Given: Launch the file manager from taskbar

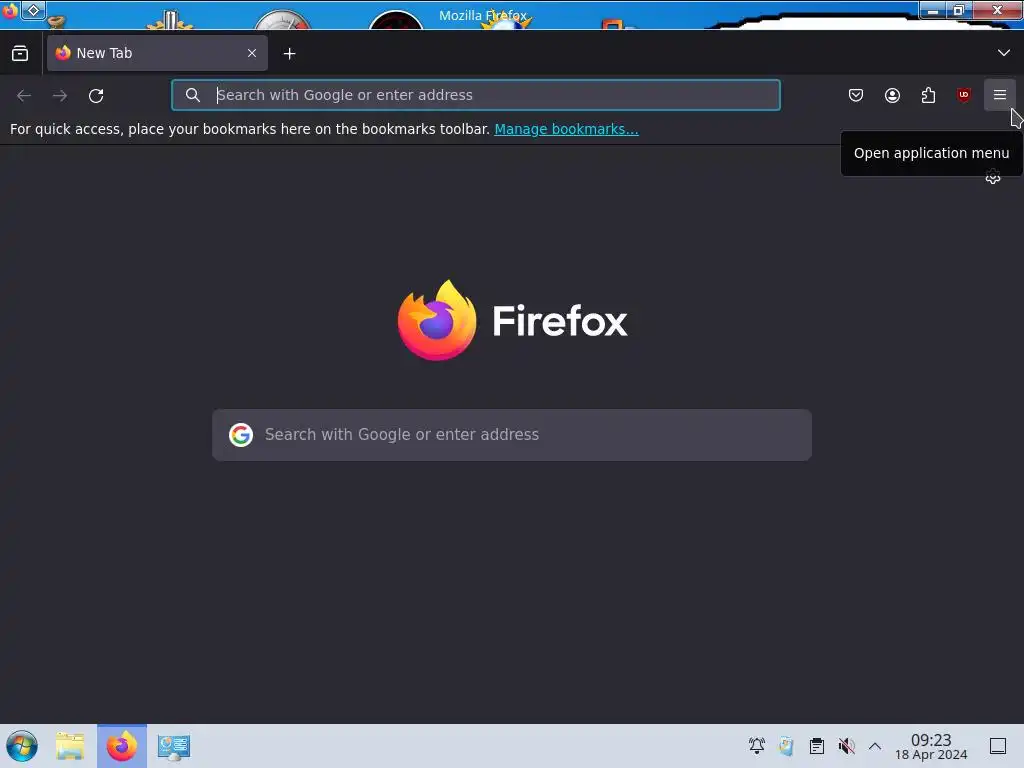Looking at the screenshot, I should (70, 746).
